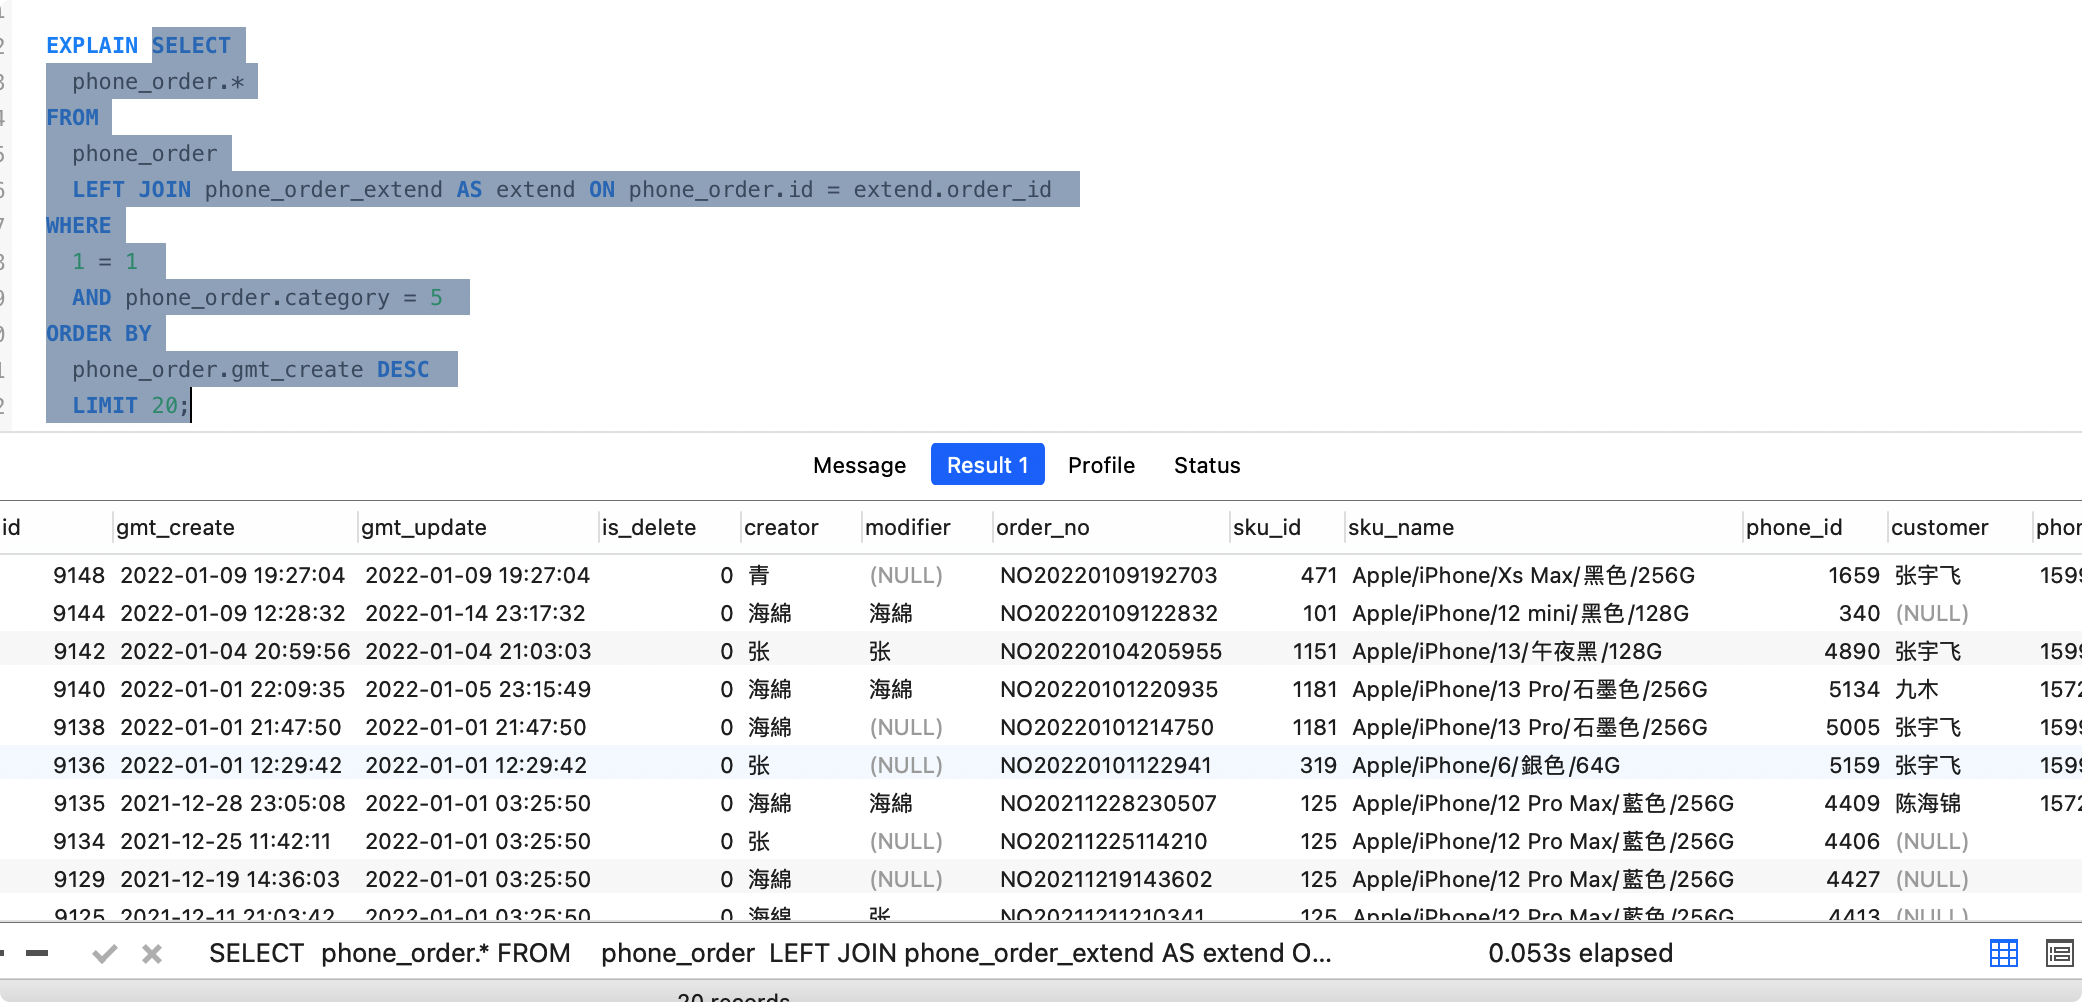Viewport: 2082px width, 1002px height.
Task: Place cursor on phone_order.* line in editor
Action: tap(158, 81)
